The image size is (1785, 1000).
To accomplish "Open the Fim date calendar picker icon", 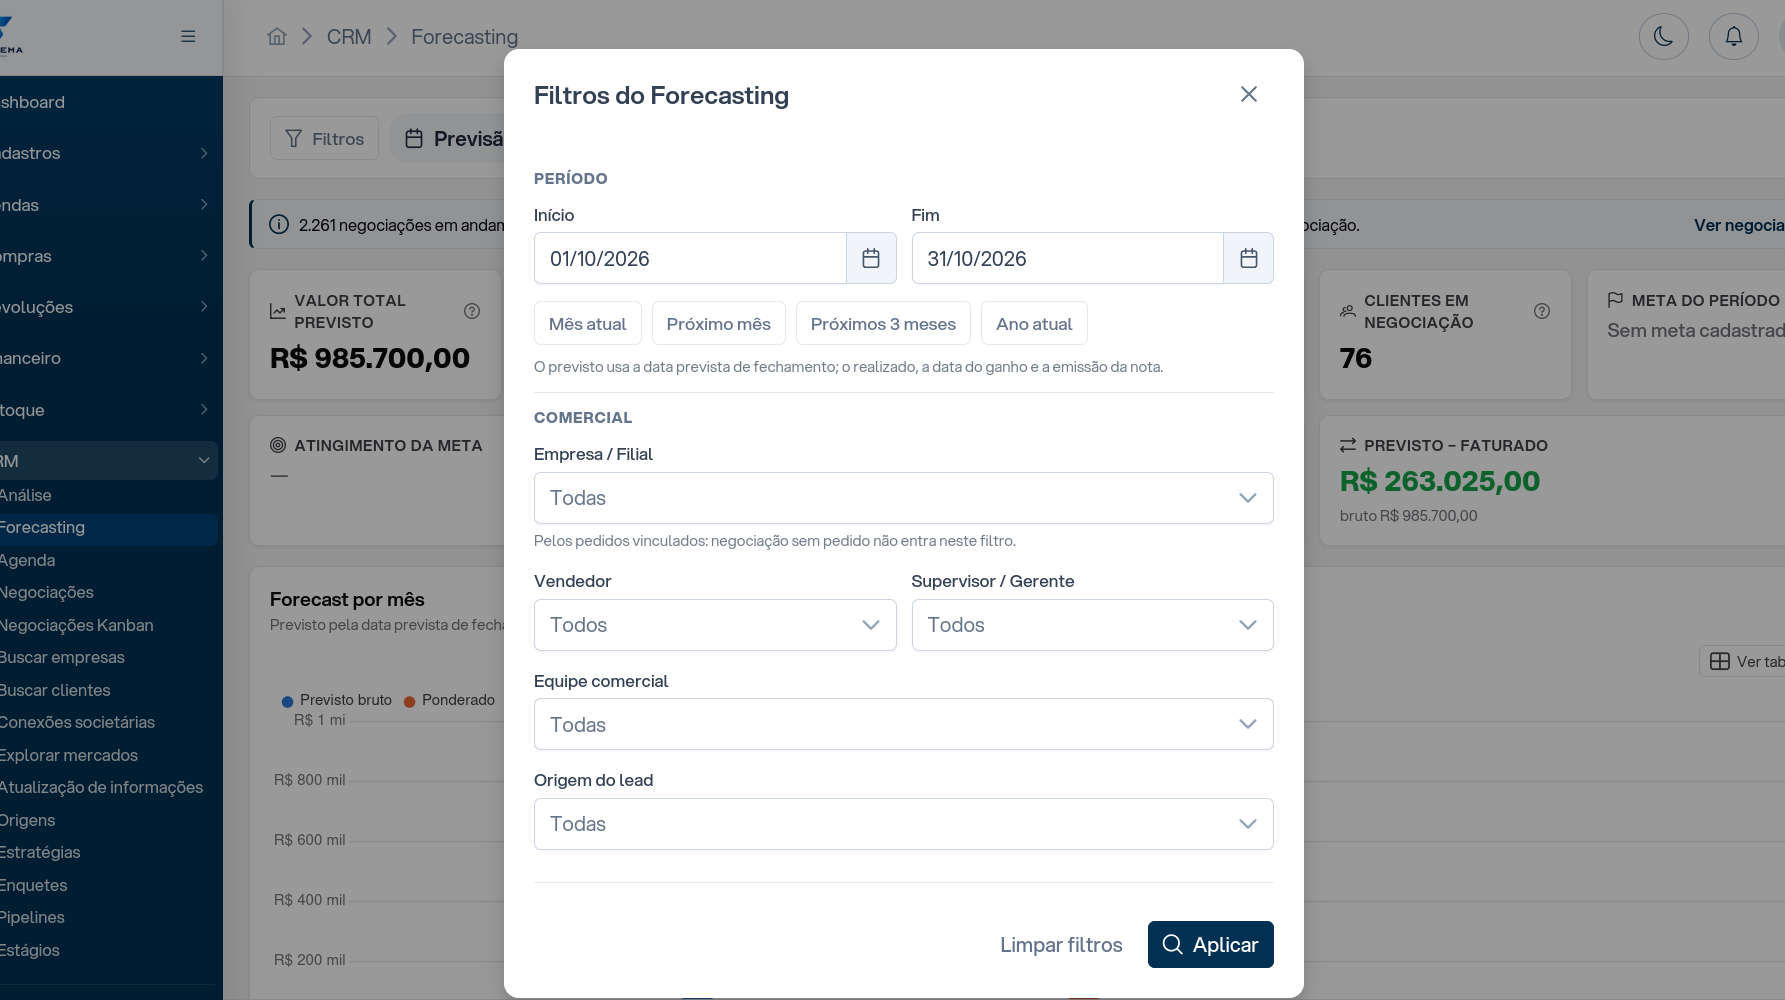I will (x=1248, y=258).
